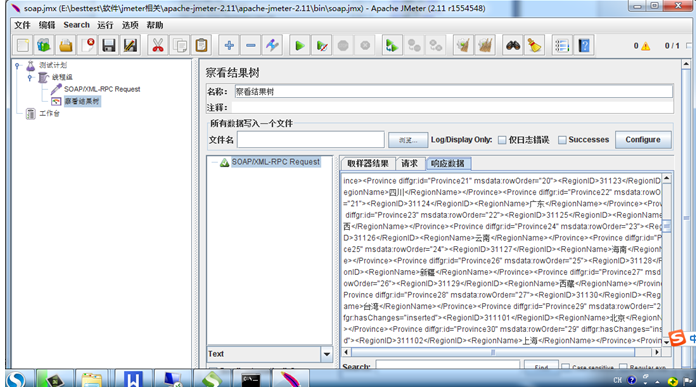Viewport: 696px width, 387px height.
Task: Open the 运行 menu
Action: (105, 25)
